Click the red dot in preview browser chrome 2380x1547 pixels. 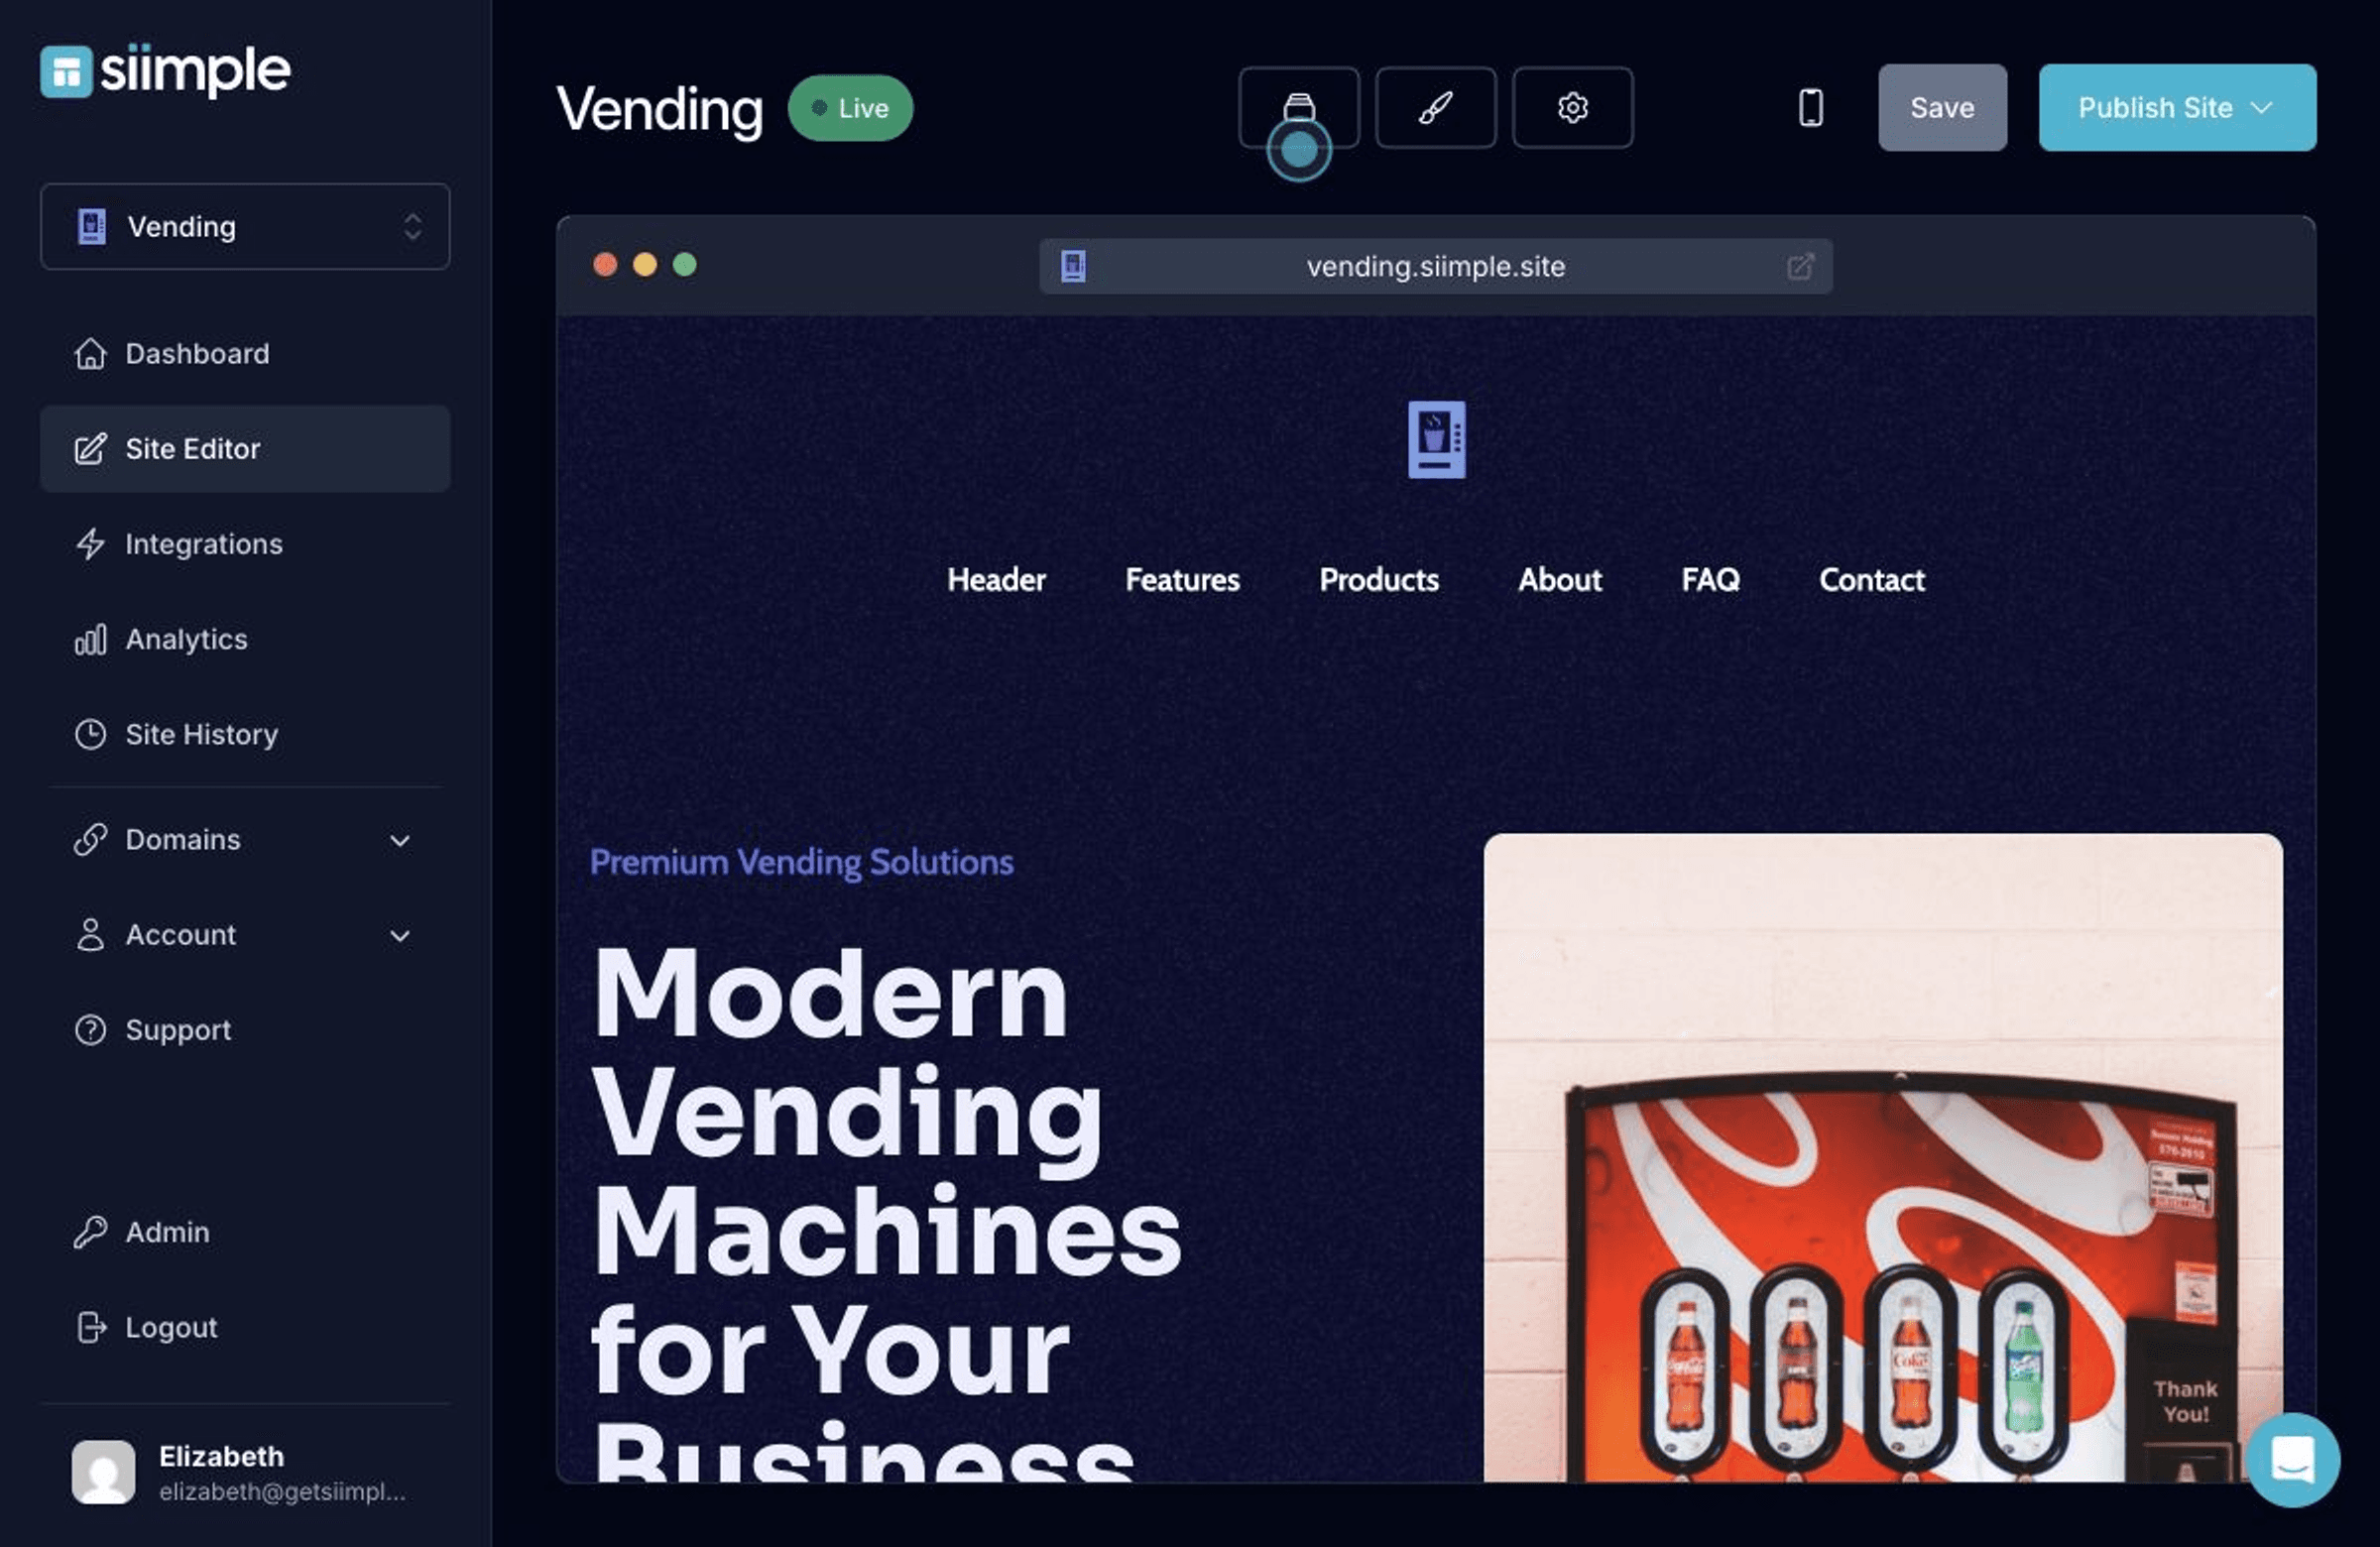pyautogui.click(x=605, y=264)
